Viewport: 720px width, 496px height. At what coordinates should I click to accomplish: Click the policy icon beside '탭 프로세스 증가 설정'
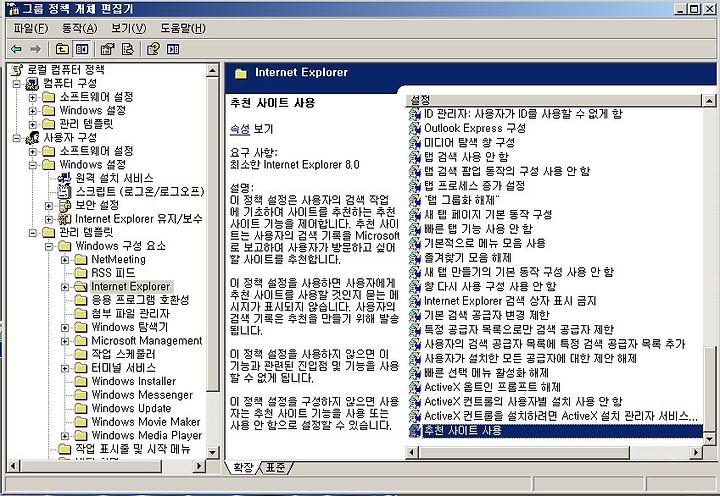(x=415, y=186)
